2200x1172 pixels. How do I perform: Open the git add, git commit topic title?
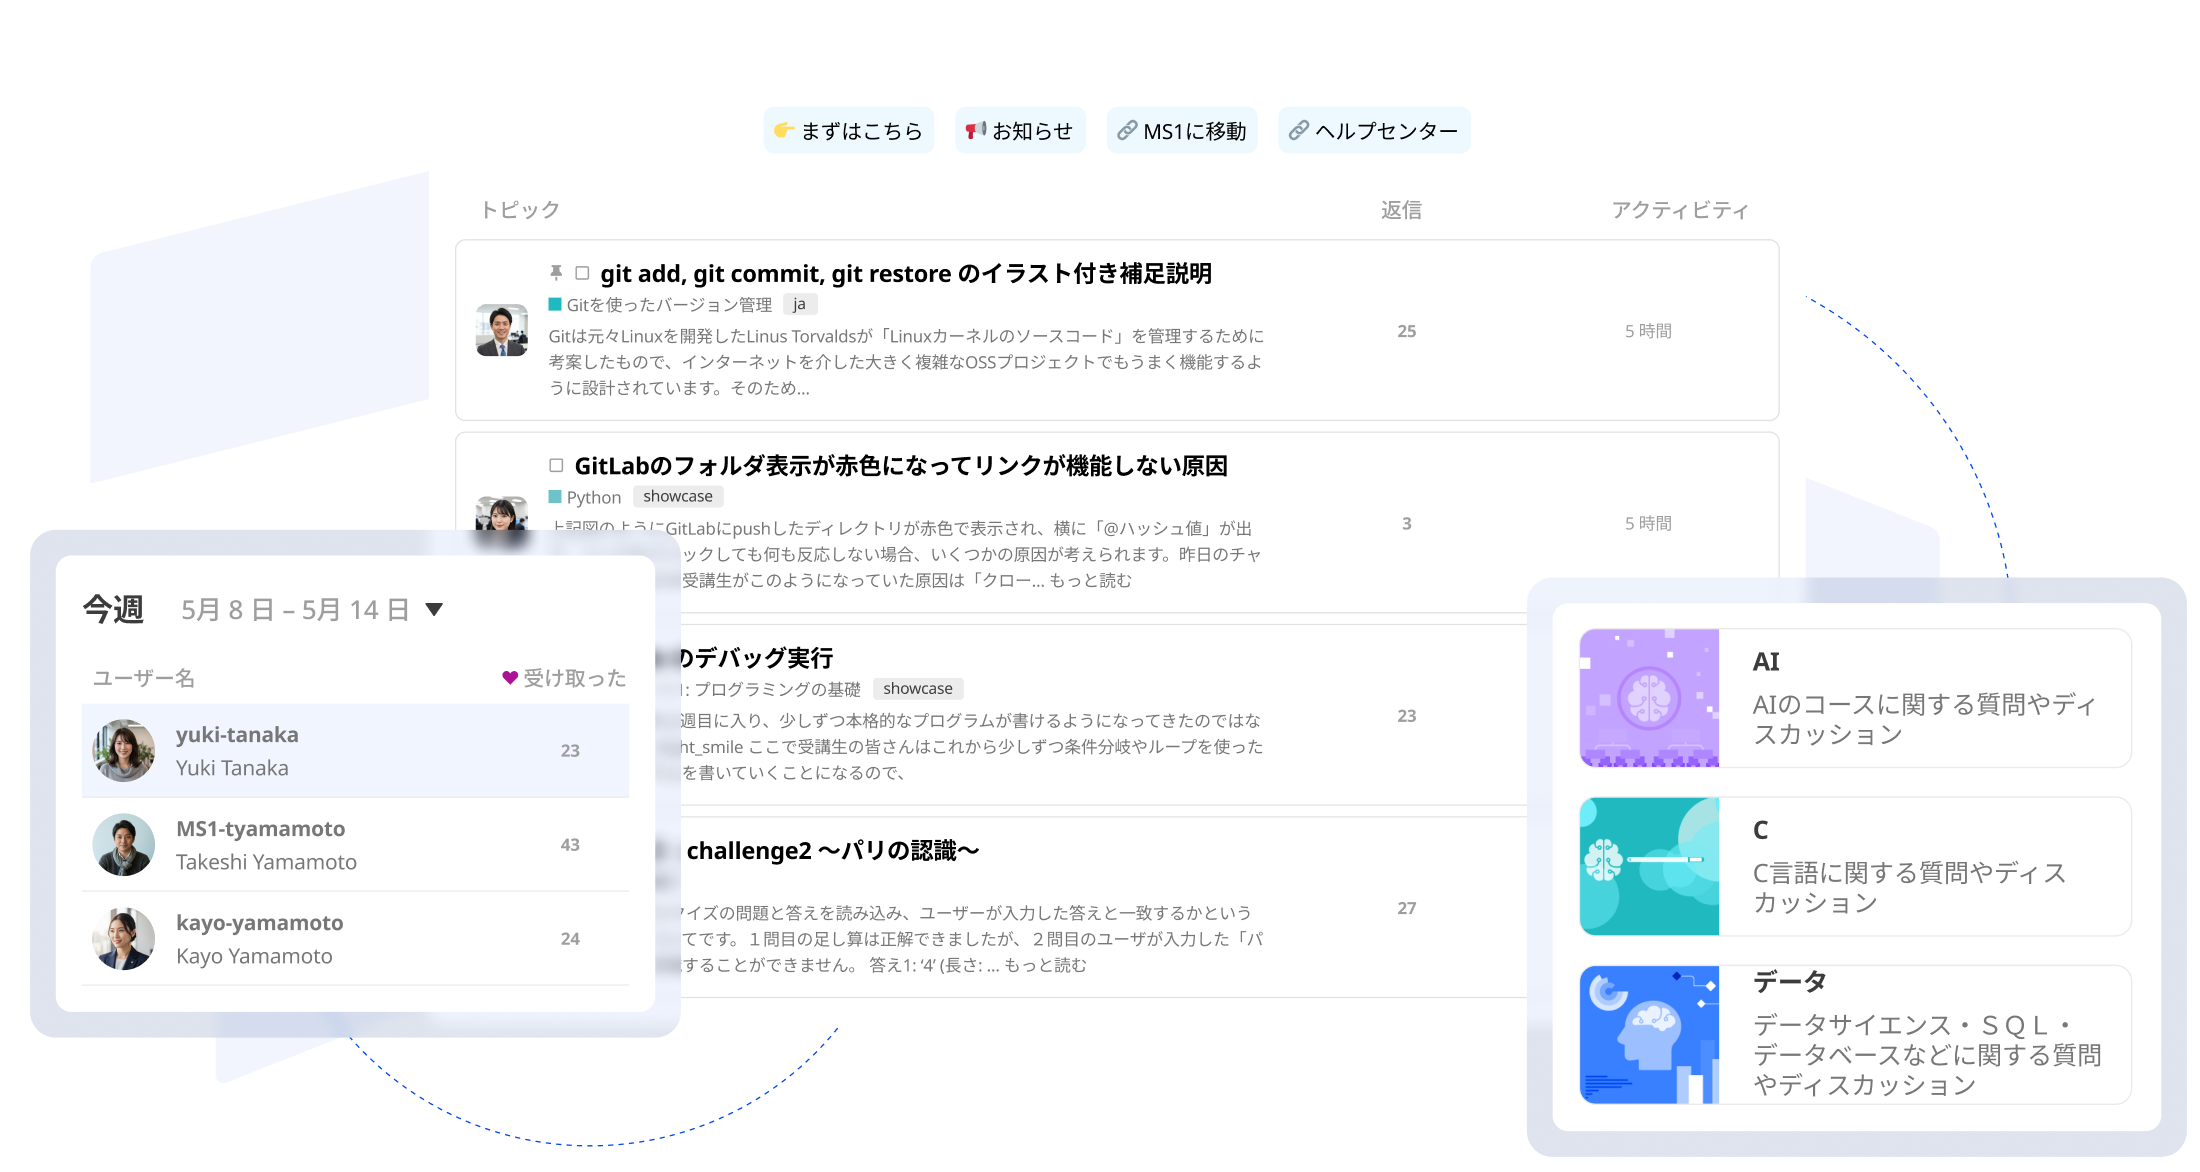coord(906,273)
